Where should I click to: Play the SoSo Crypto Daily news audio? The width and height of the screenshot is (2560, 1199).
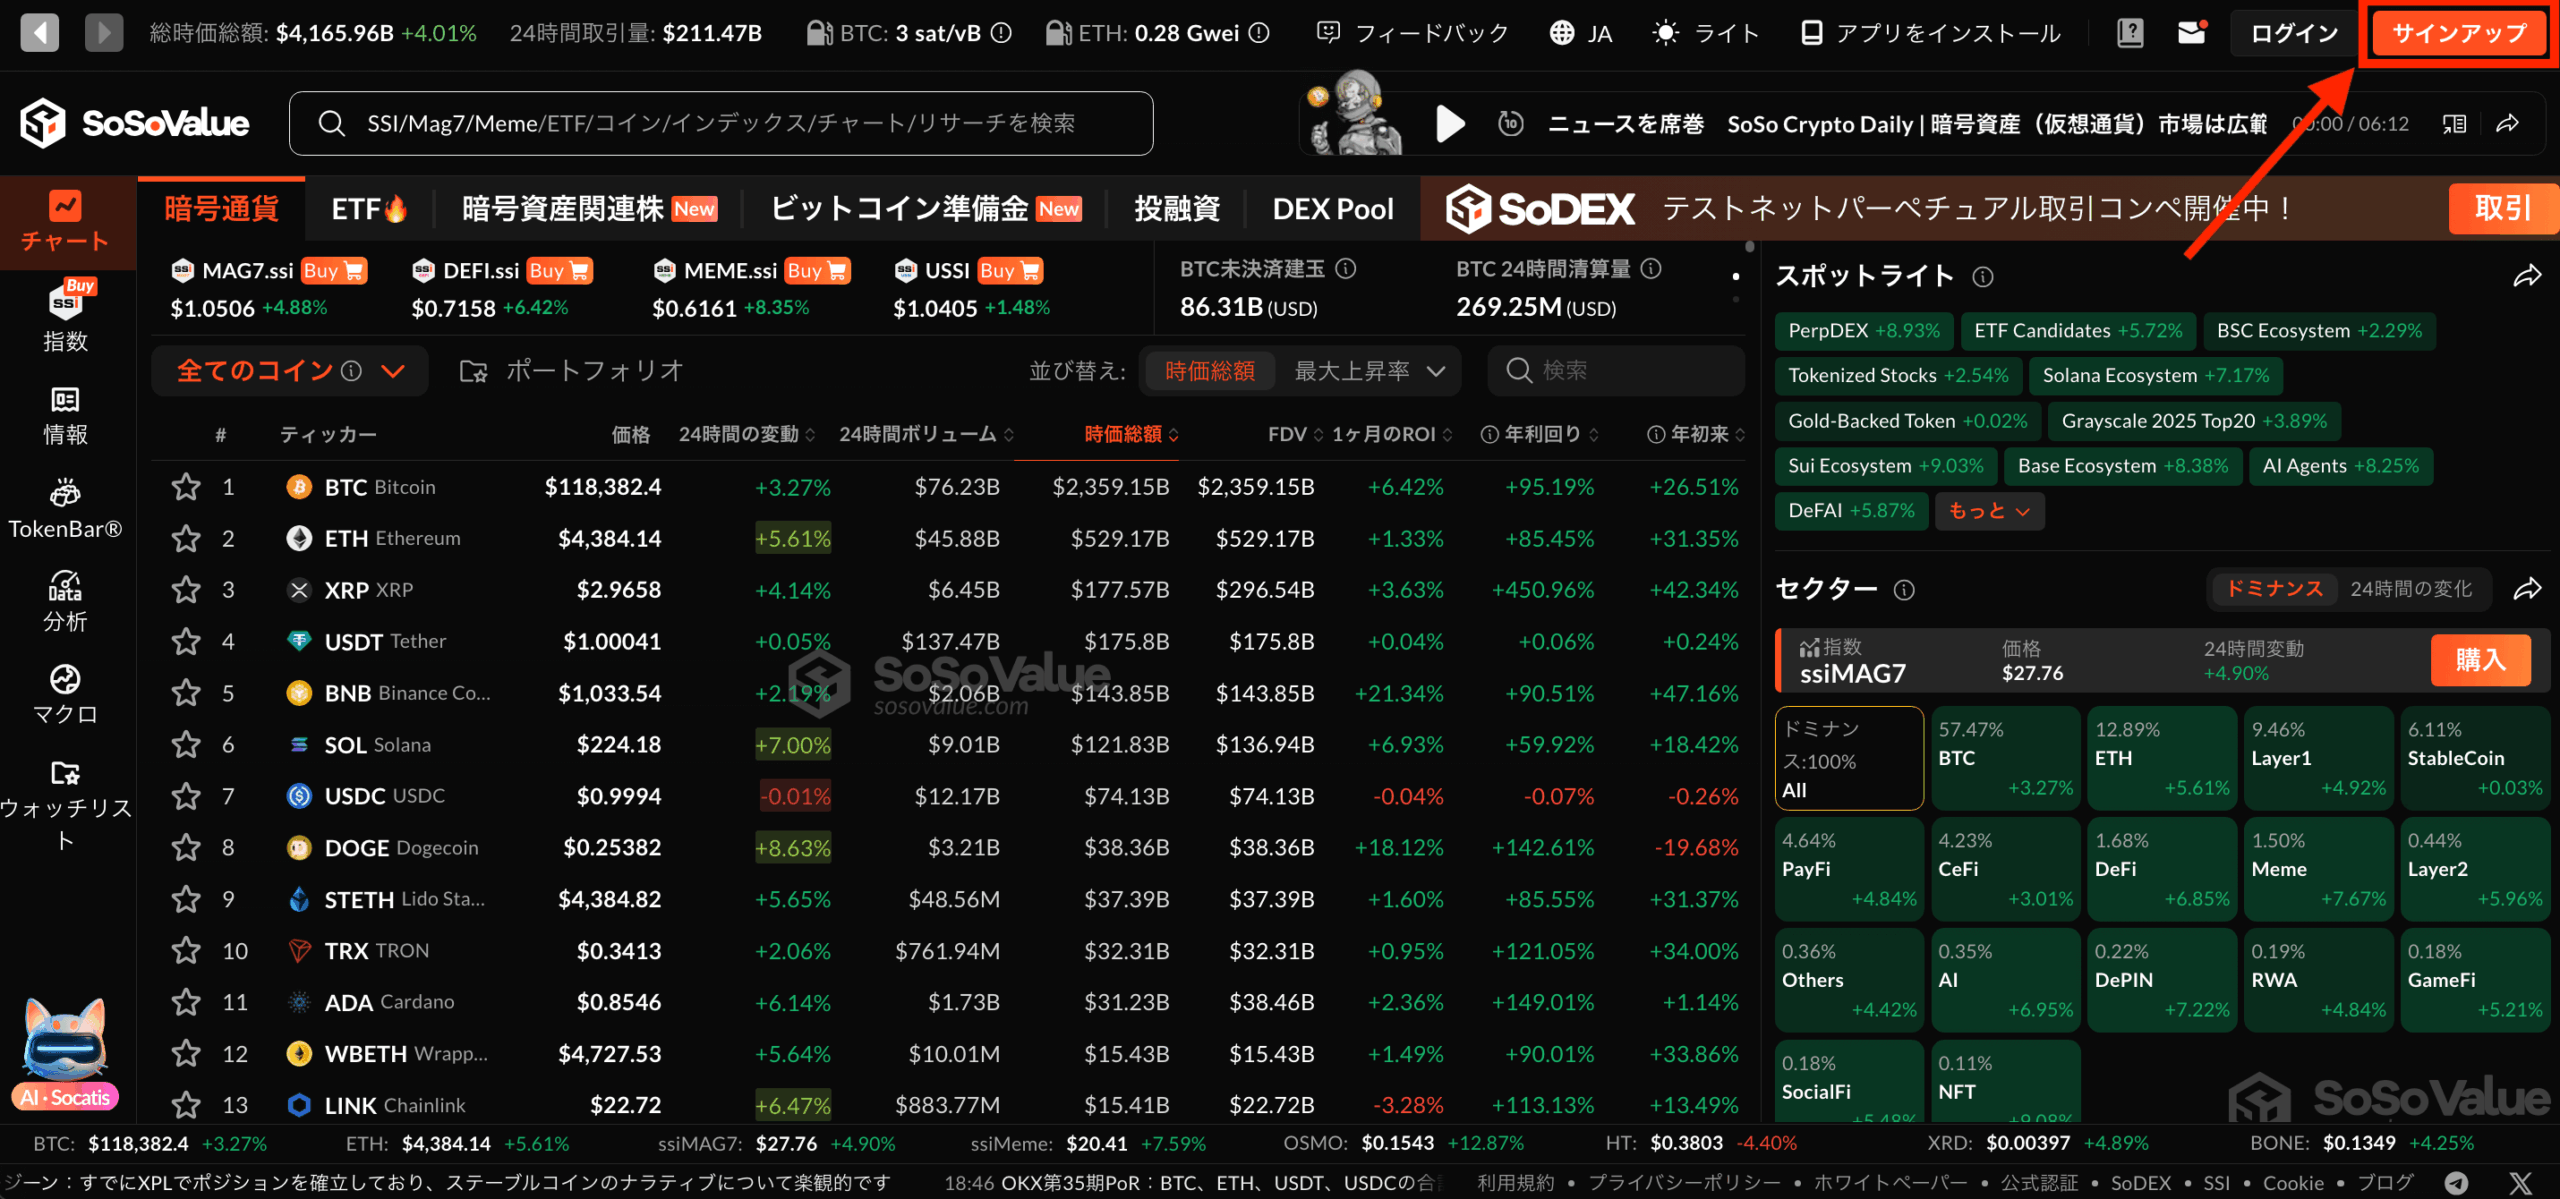coord(1450,124)
